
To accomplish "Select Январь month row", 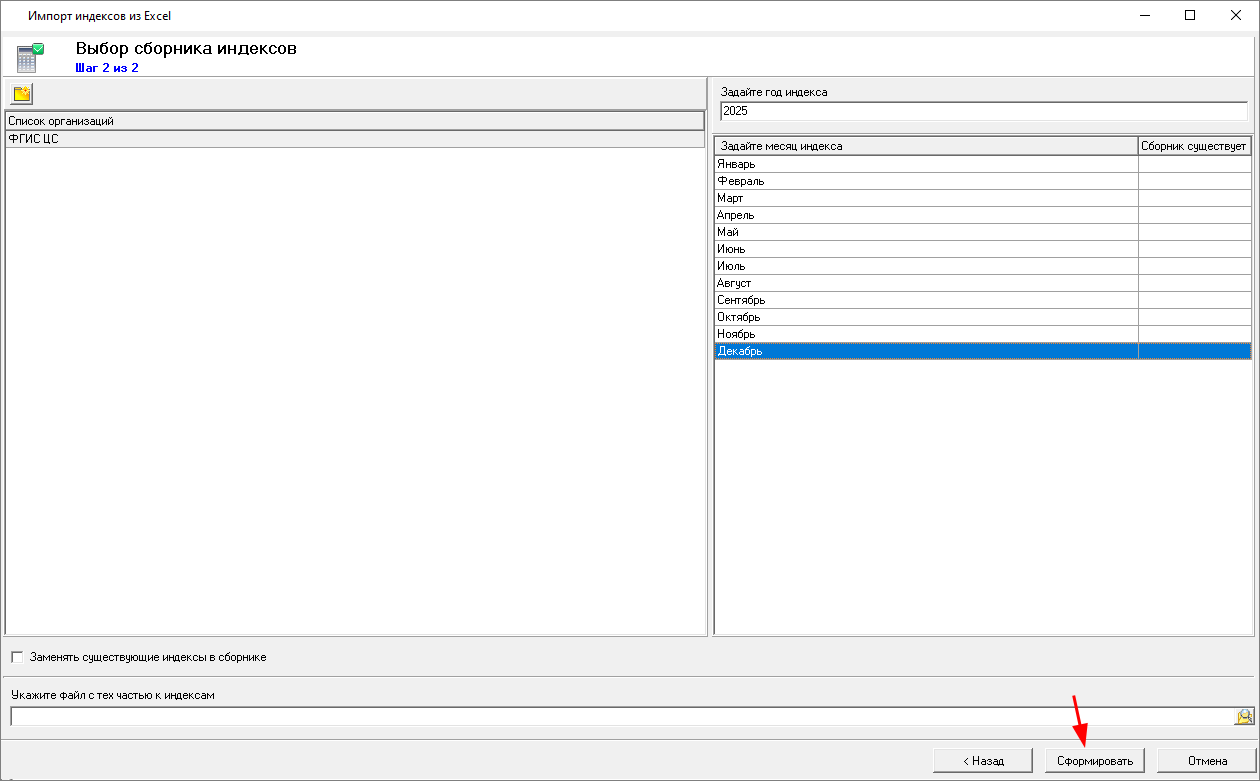I will tap(925, 164).
